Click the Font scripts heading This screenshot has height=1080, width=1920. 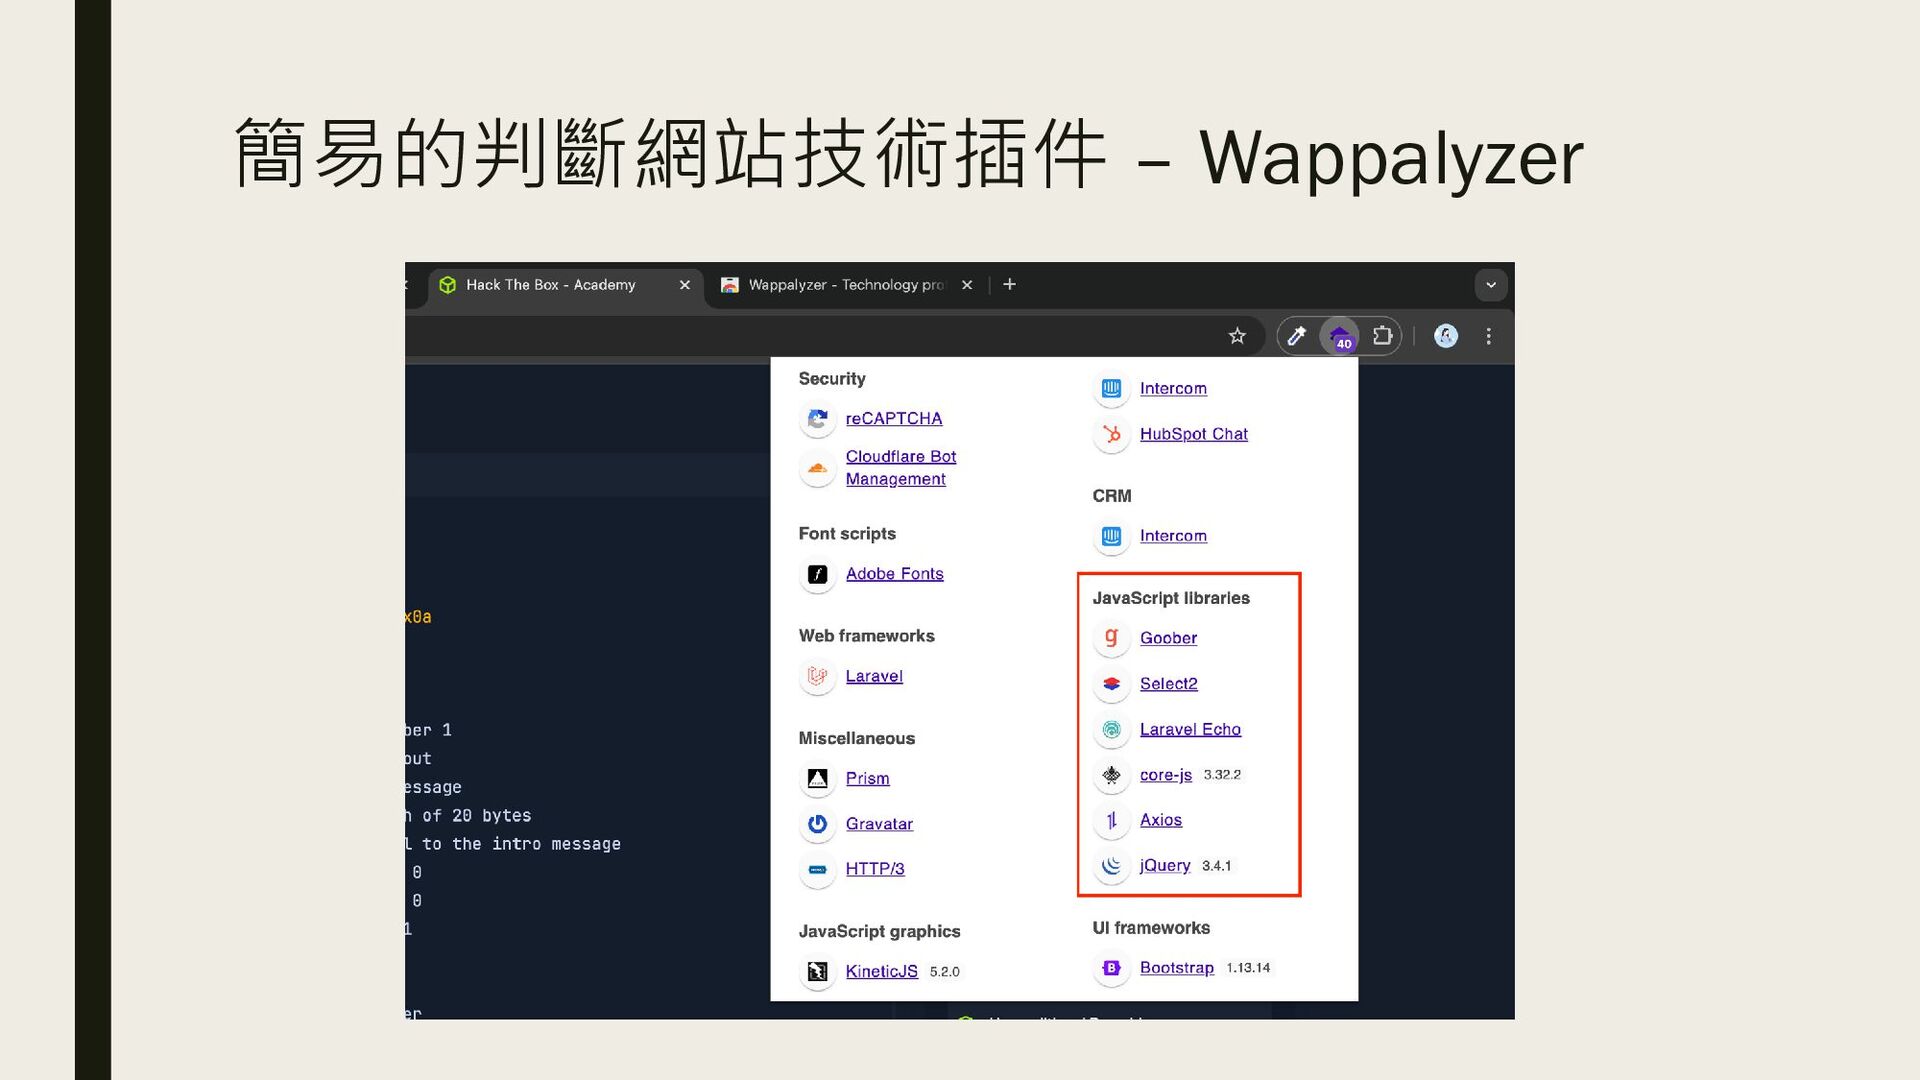pos(847,534)
